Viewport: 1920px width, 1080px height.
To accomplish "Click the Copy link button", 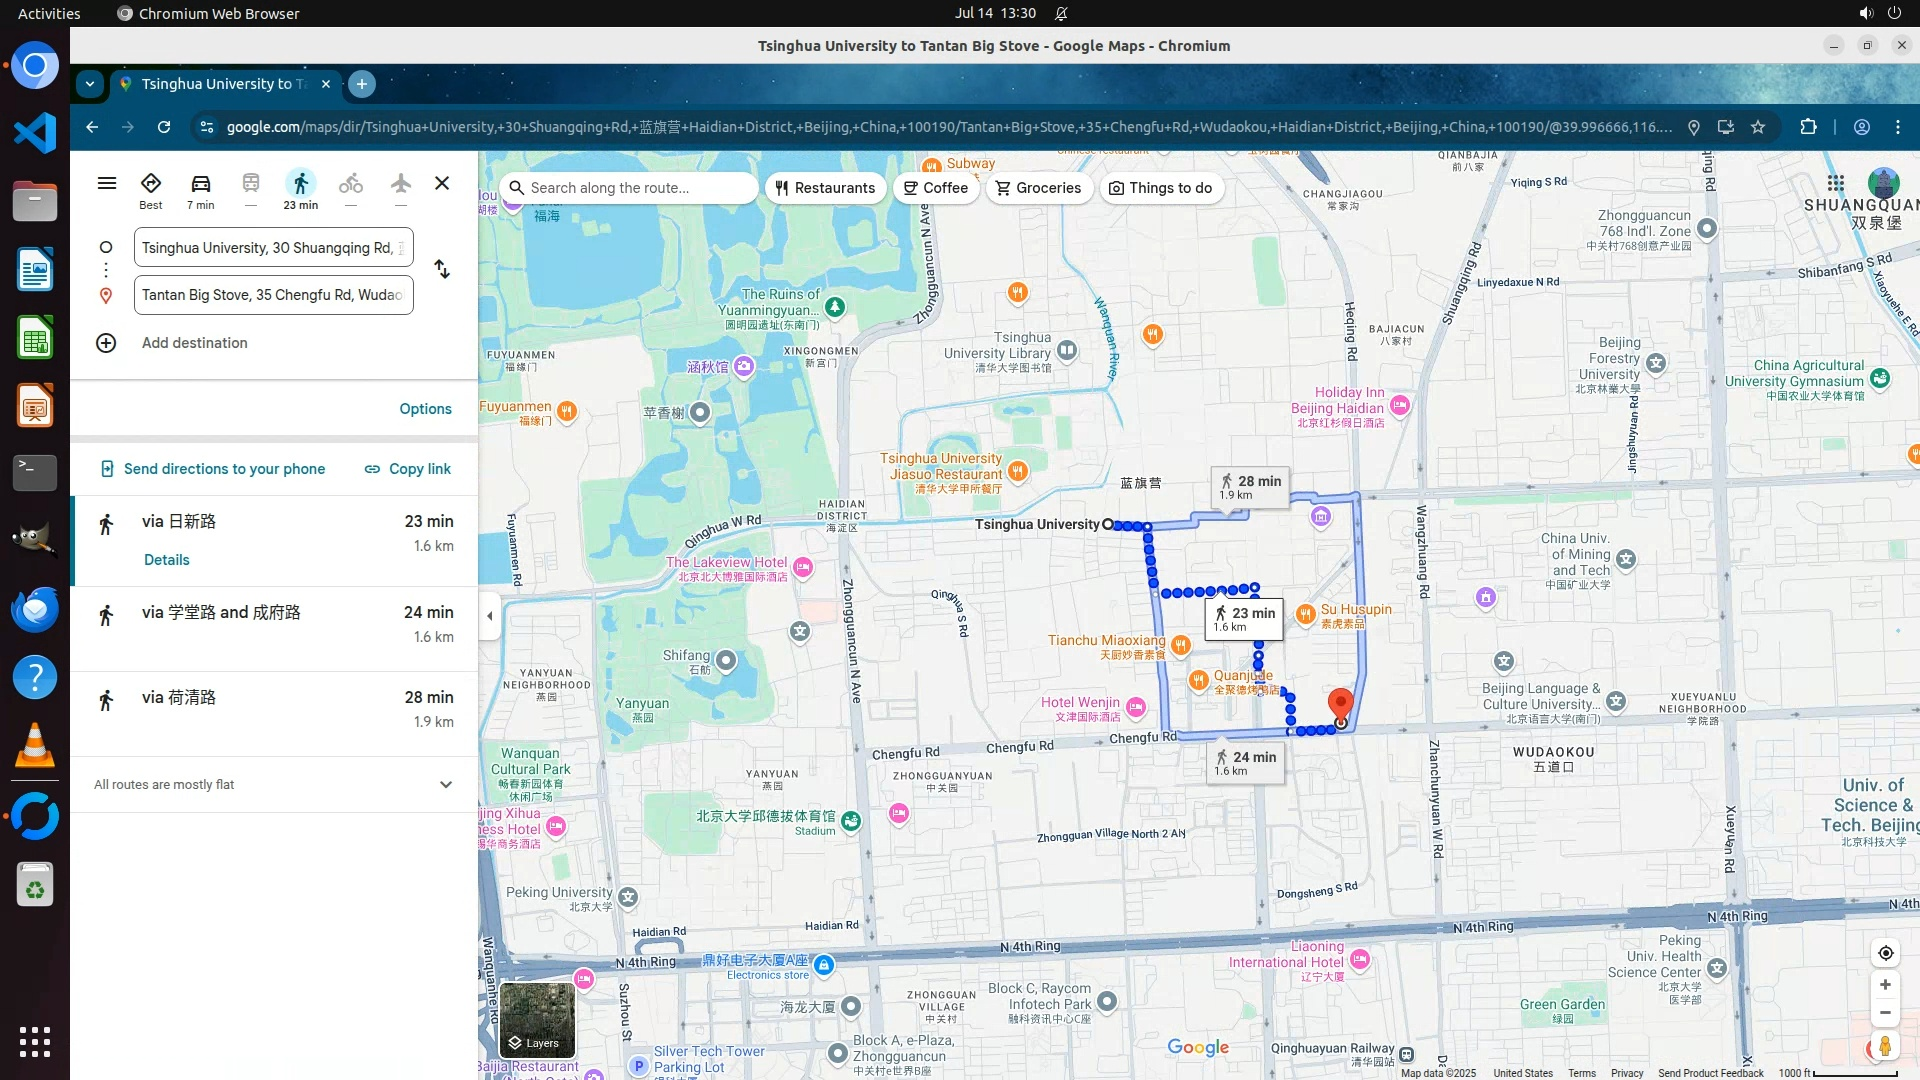I will pos(408,469).
